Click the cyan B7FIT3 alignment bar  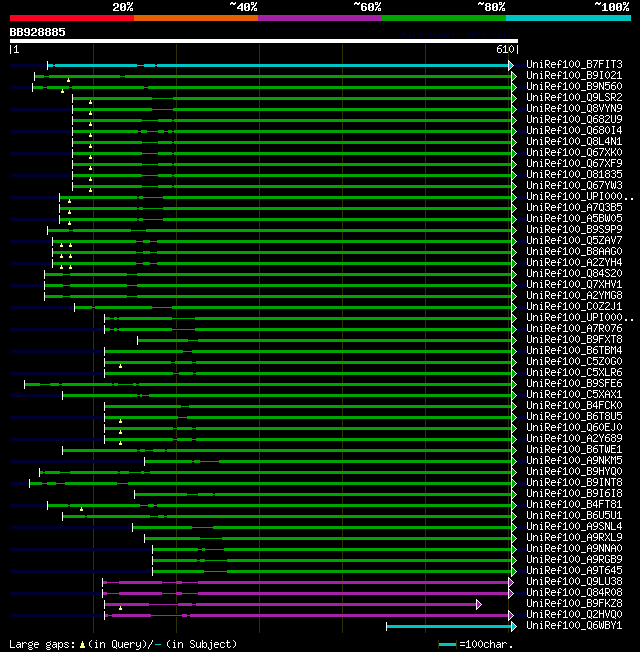282,66
